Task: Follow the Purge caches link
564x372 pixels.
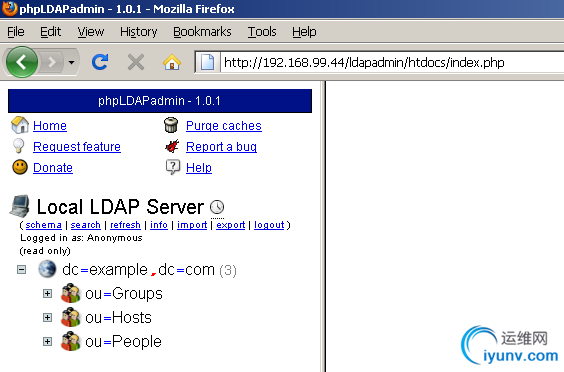Action: (x=224, y=126)
